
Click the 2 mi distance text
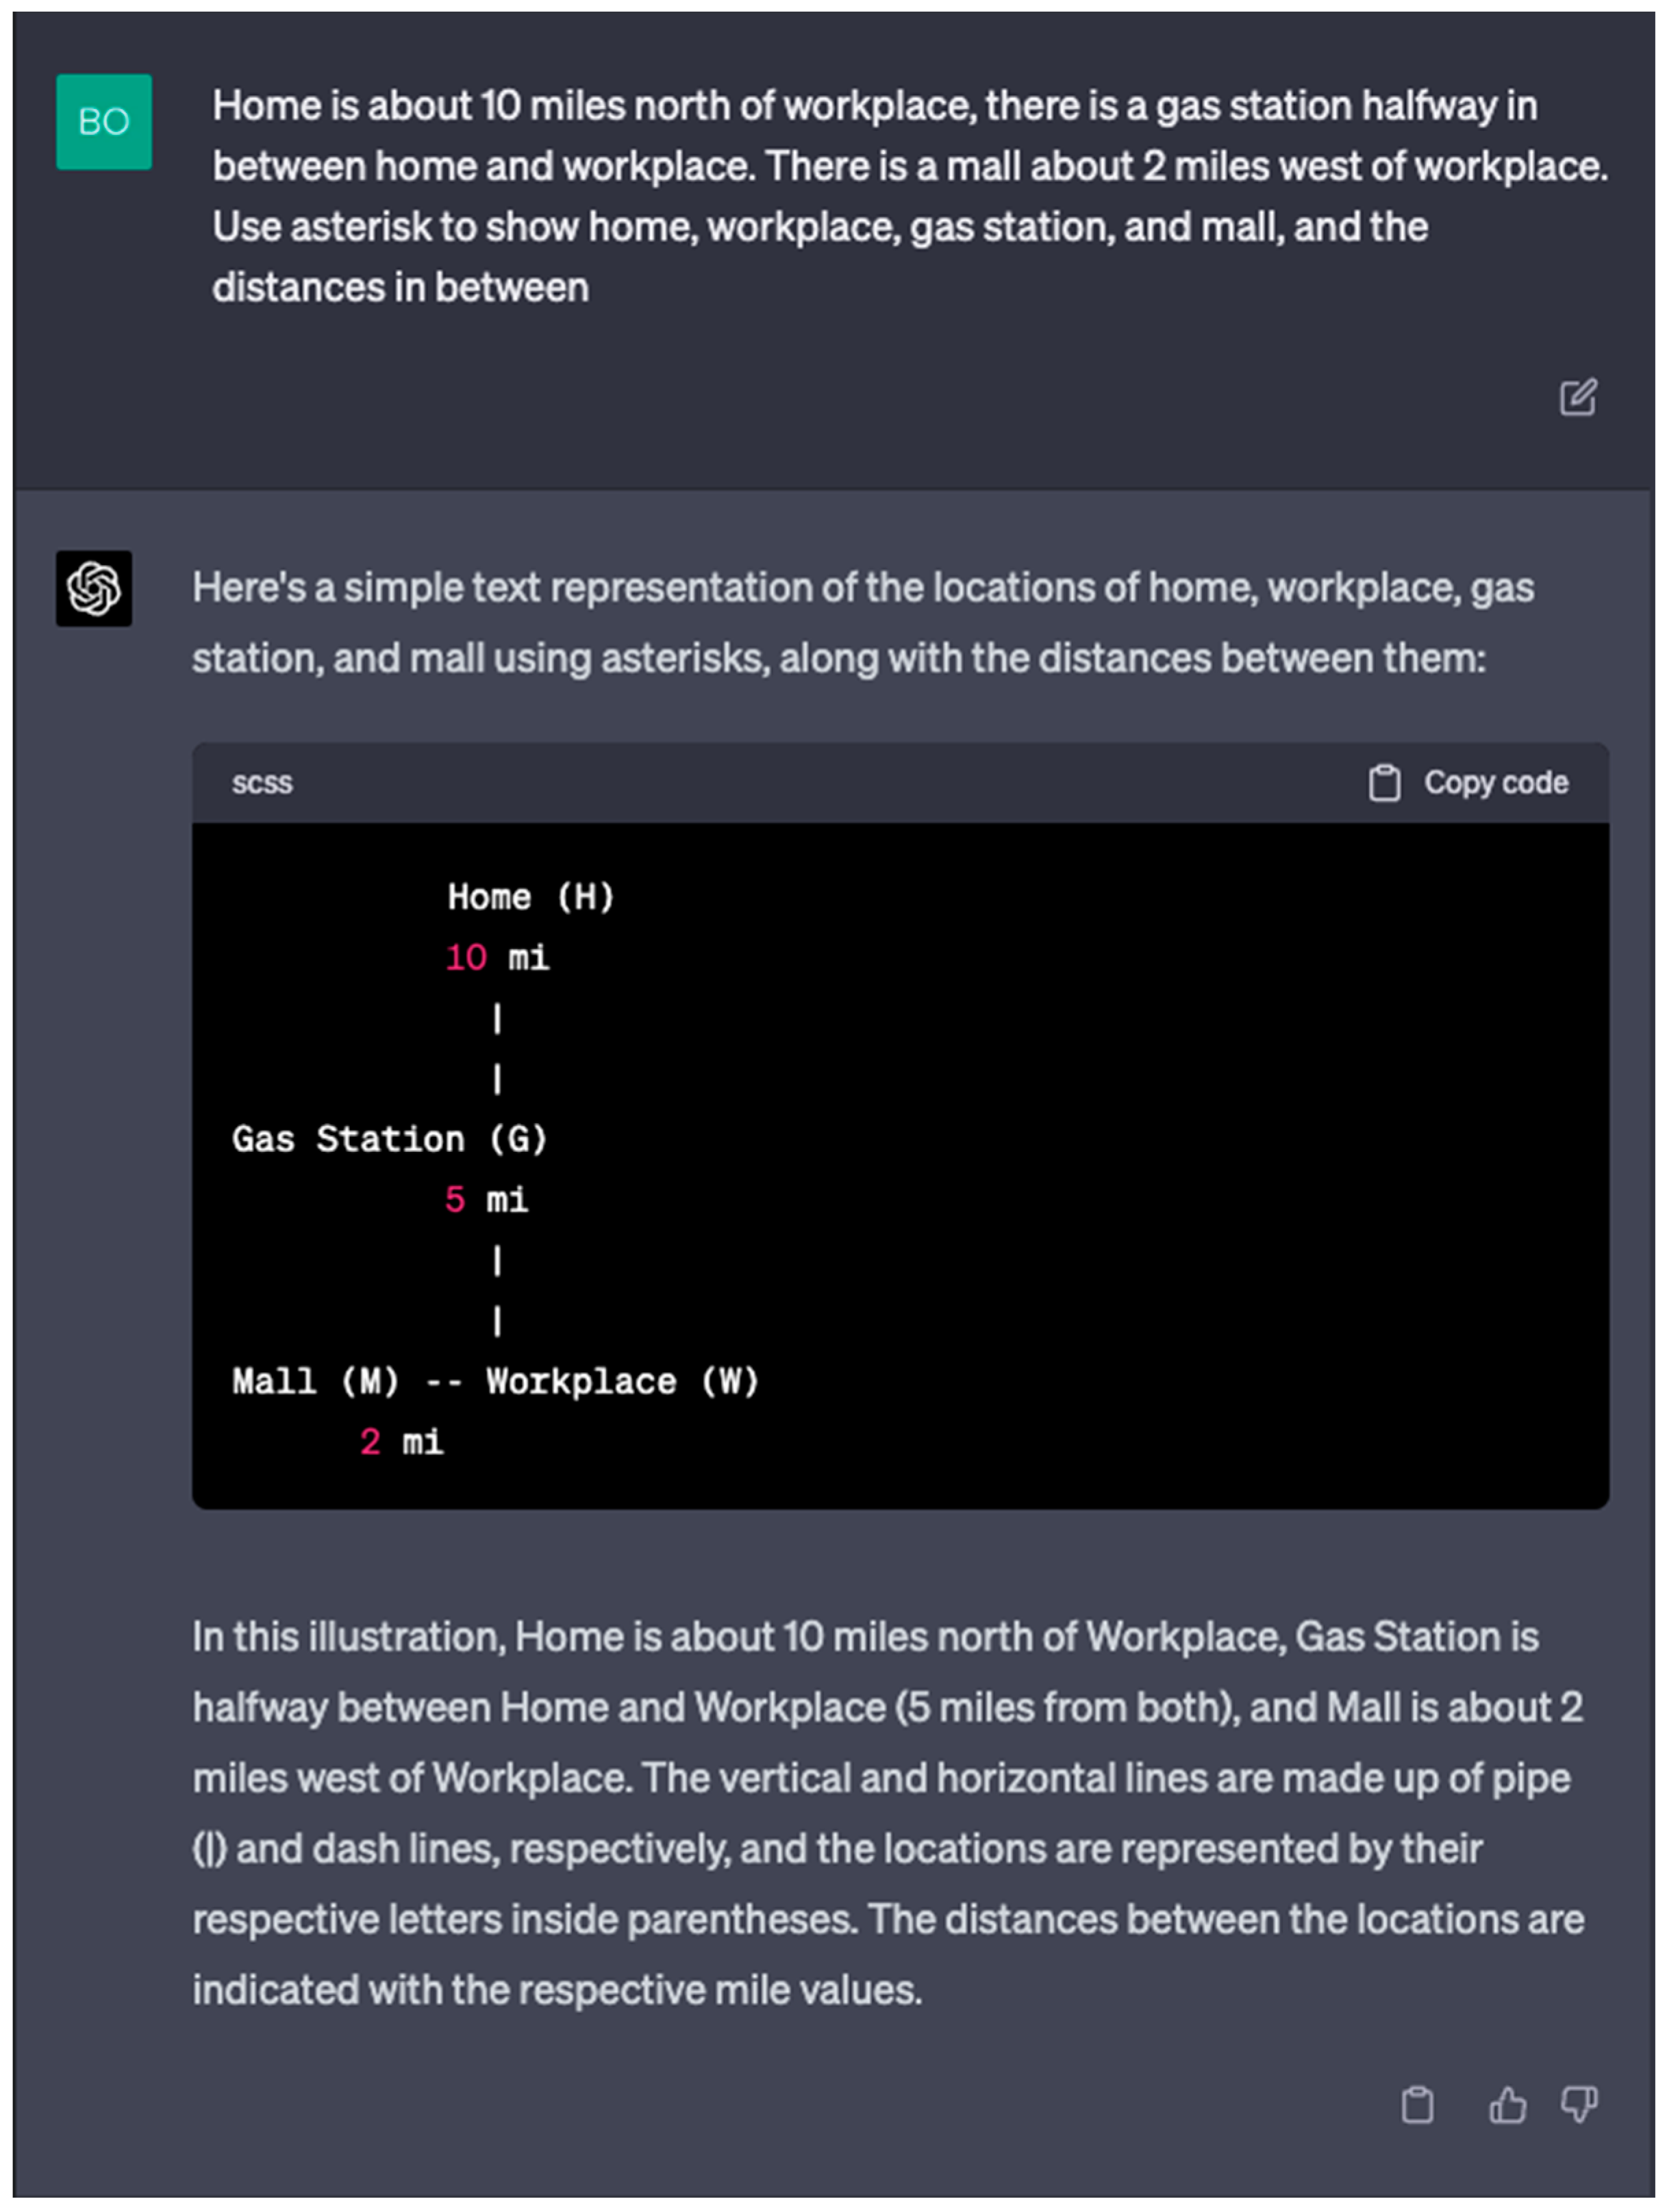401,1442
